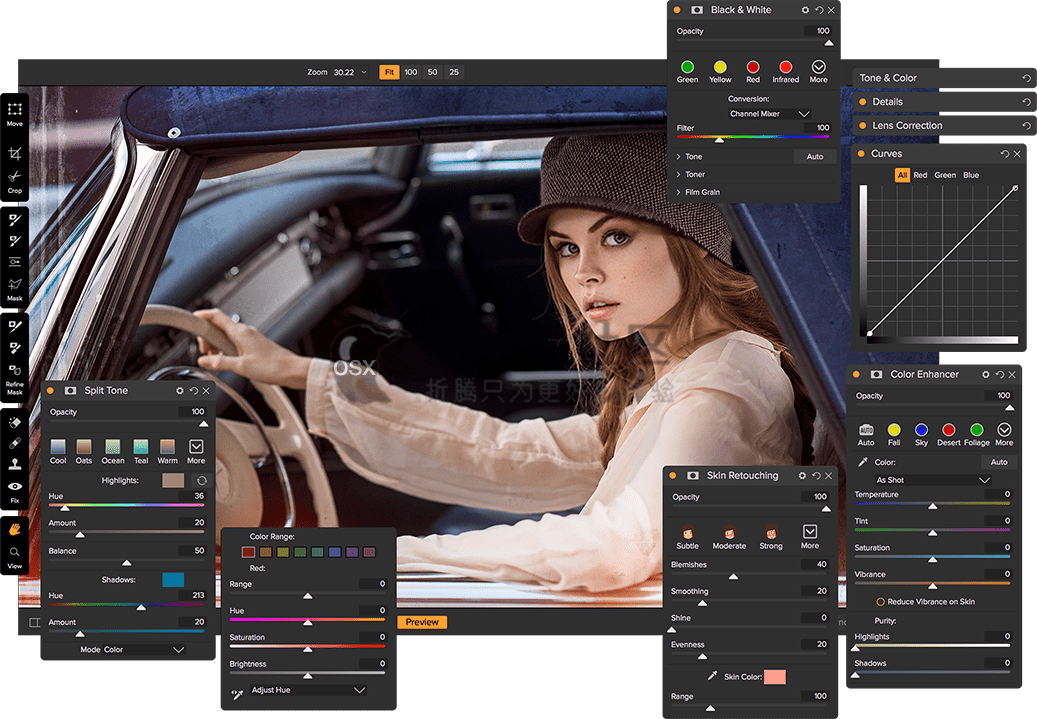Screen dimensions: 1037x719
Task: Toggle Split Tone filter on/off
Action: point(50,391)
